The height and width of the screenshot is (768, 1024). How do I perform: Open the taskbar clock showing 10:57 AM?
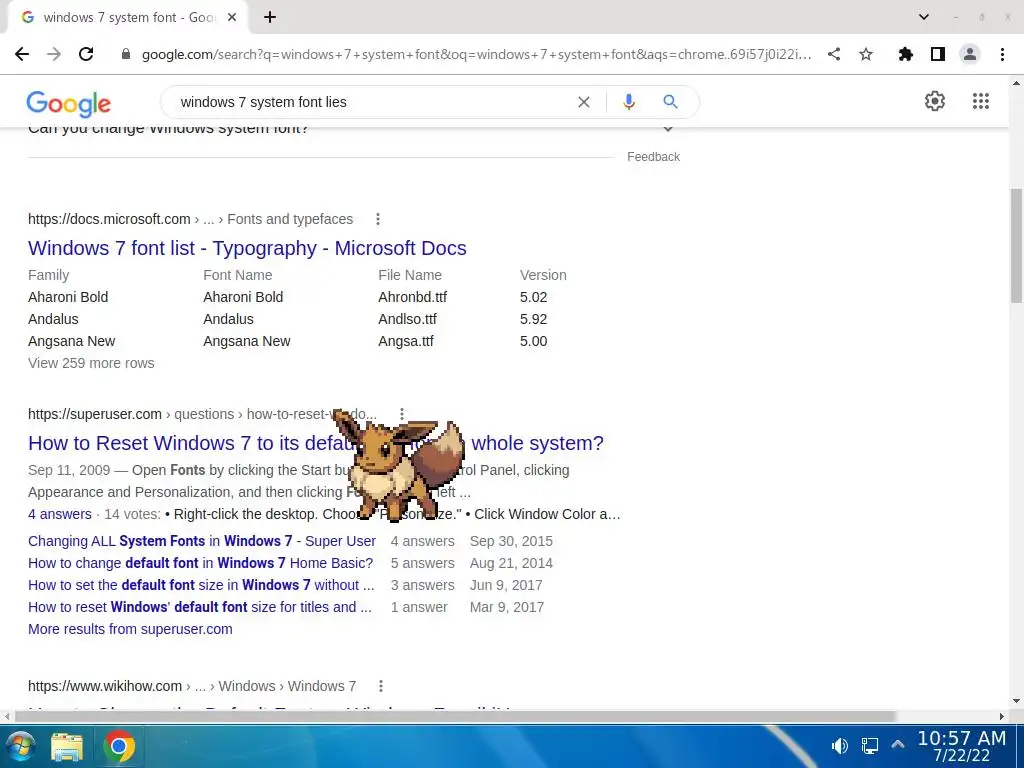961,746
